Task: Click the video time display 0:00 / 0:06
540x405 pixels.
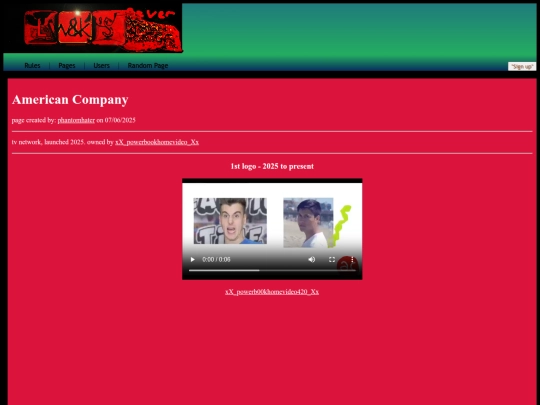Action: tap(216, 259)
